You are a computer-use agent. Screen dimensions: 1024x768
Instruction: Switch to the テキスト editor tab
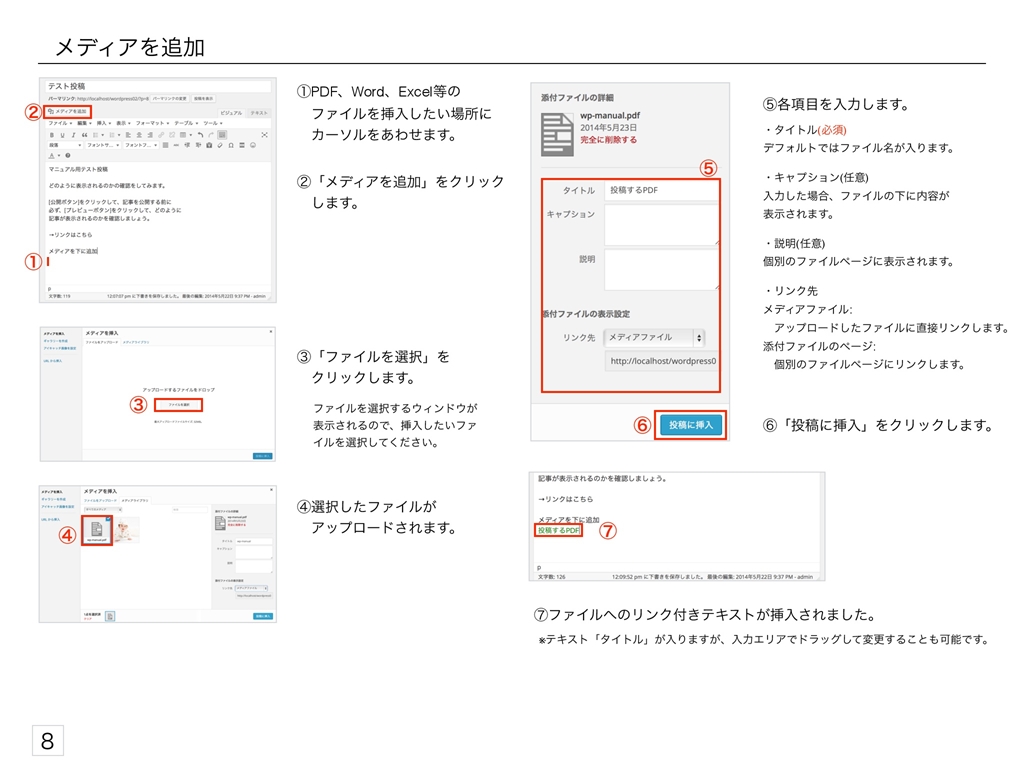click(259, 113)
